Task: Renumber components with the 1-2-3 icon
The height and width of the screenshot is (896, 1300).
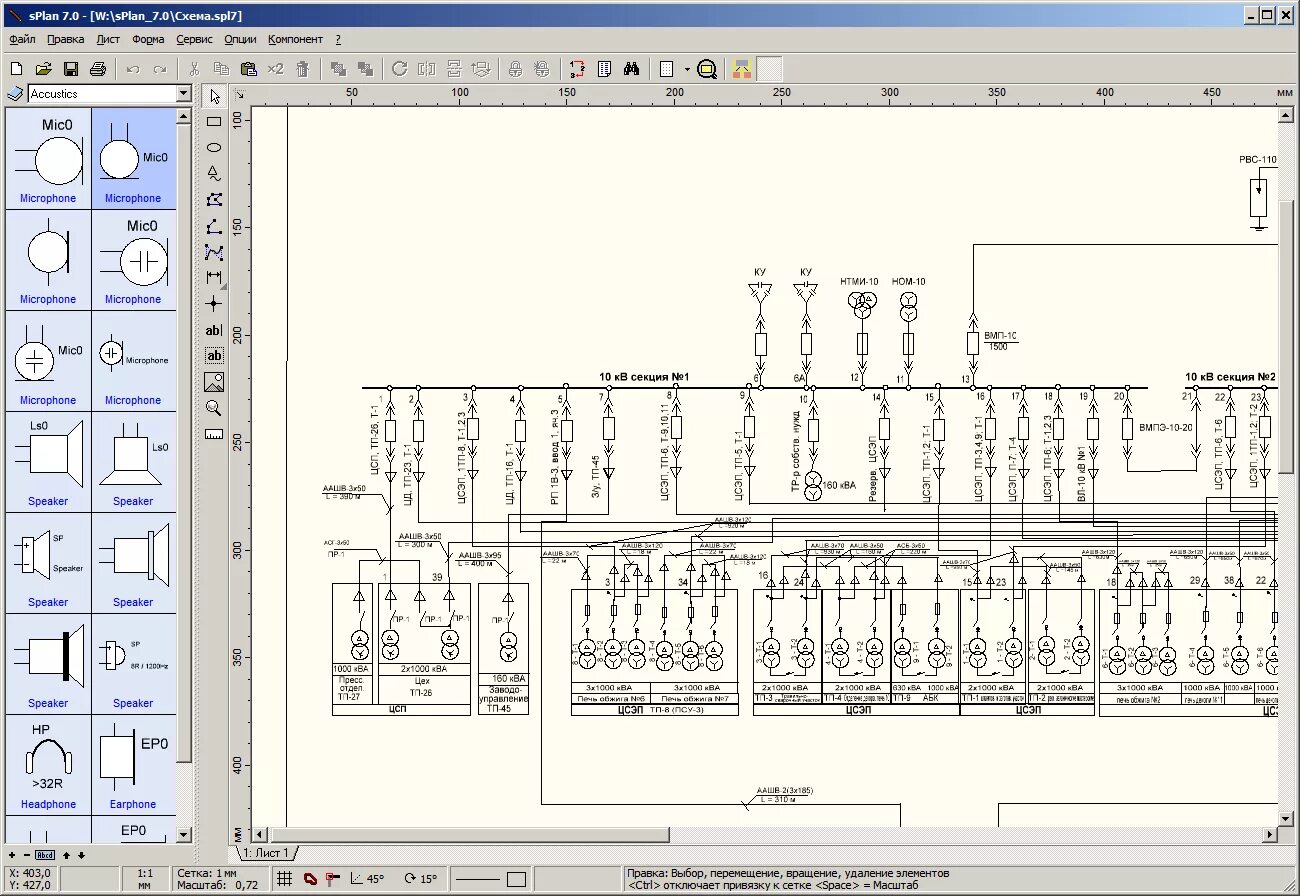Action: pyautogui.click(x=577, y=69)
